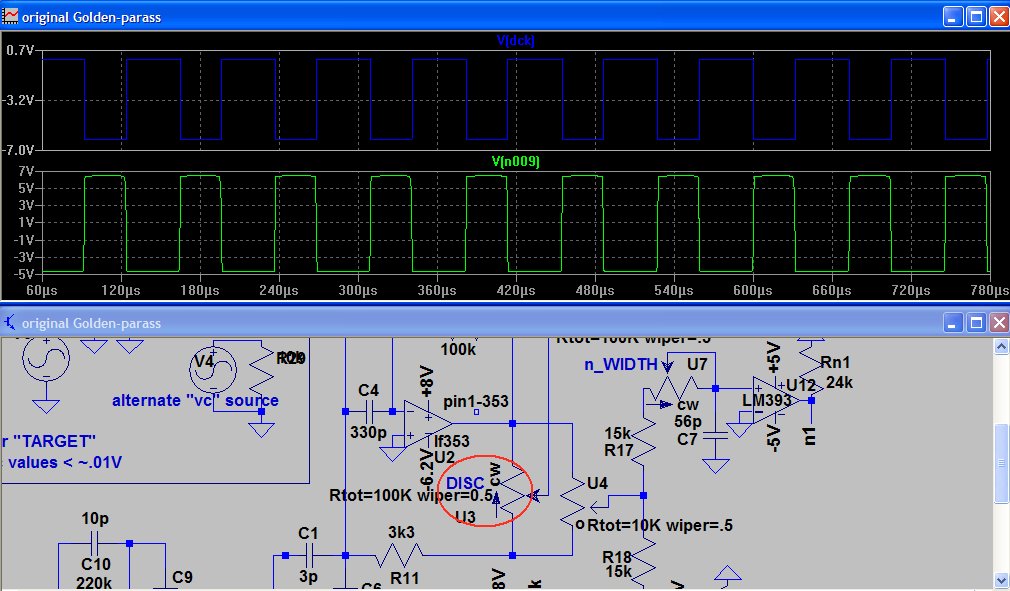Click the -5V supply label on U12
This screenshot has height=591, width=1010.
[x=774, y=438]
